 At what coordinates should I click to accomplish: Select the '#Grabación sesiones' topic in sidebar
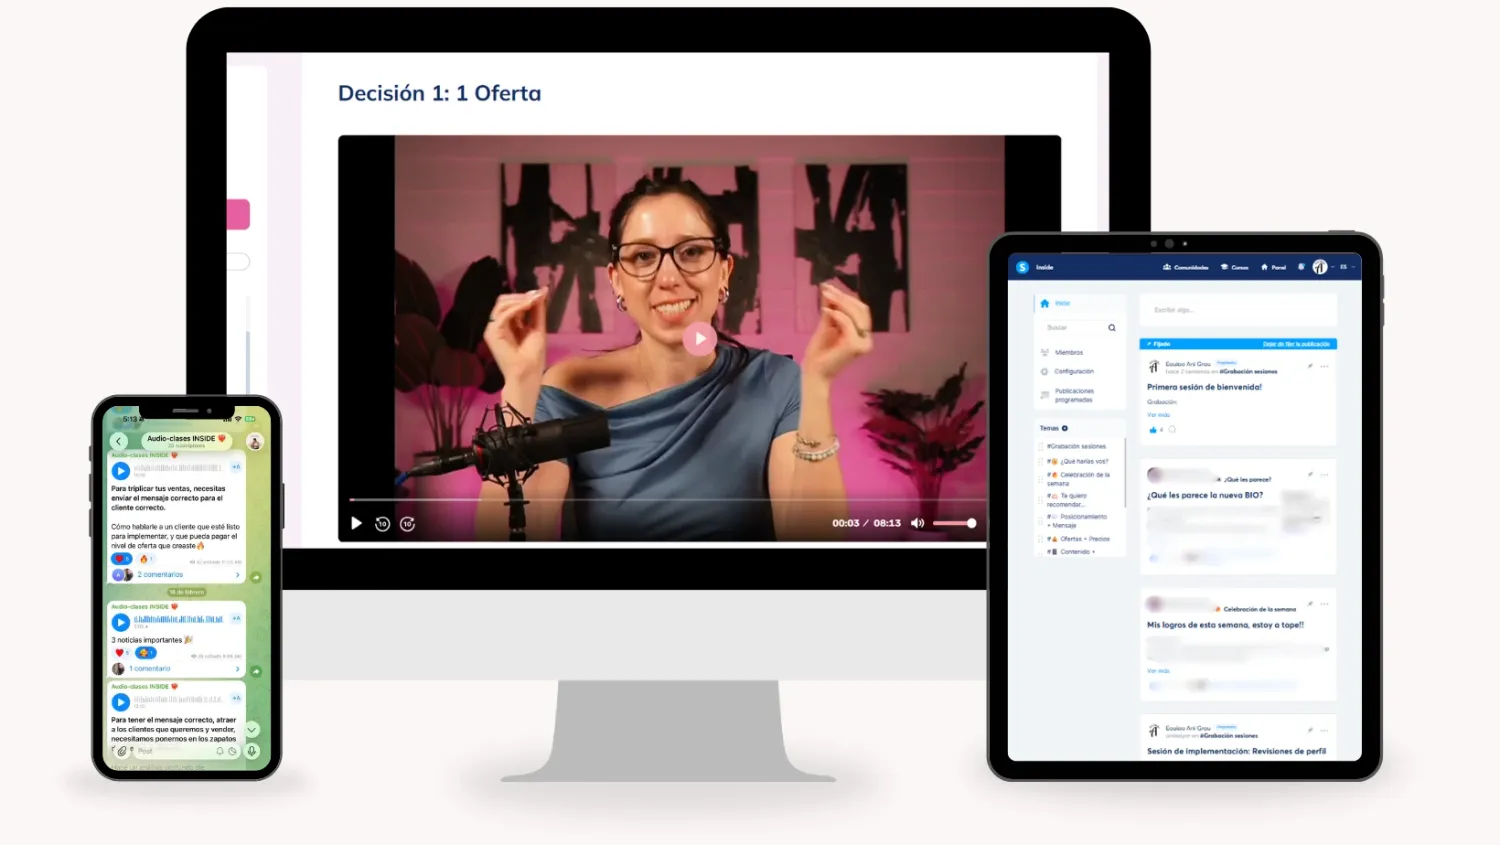pyautogui.click(x=1077, y=446)
